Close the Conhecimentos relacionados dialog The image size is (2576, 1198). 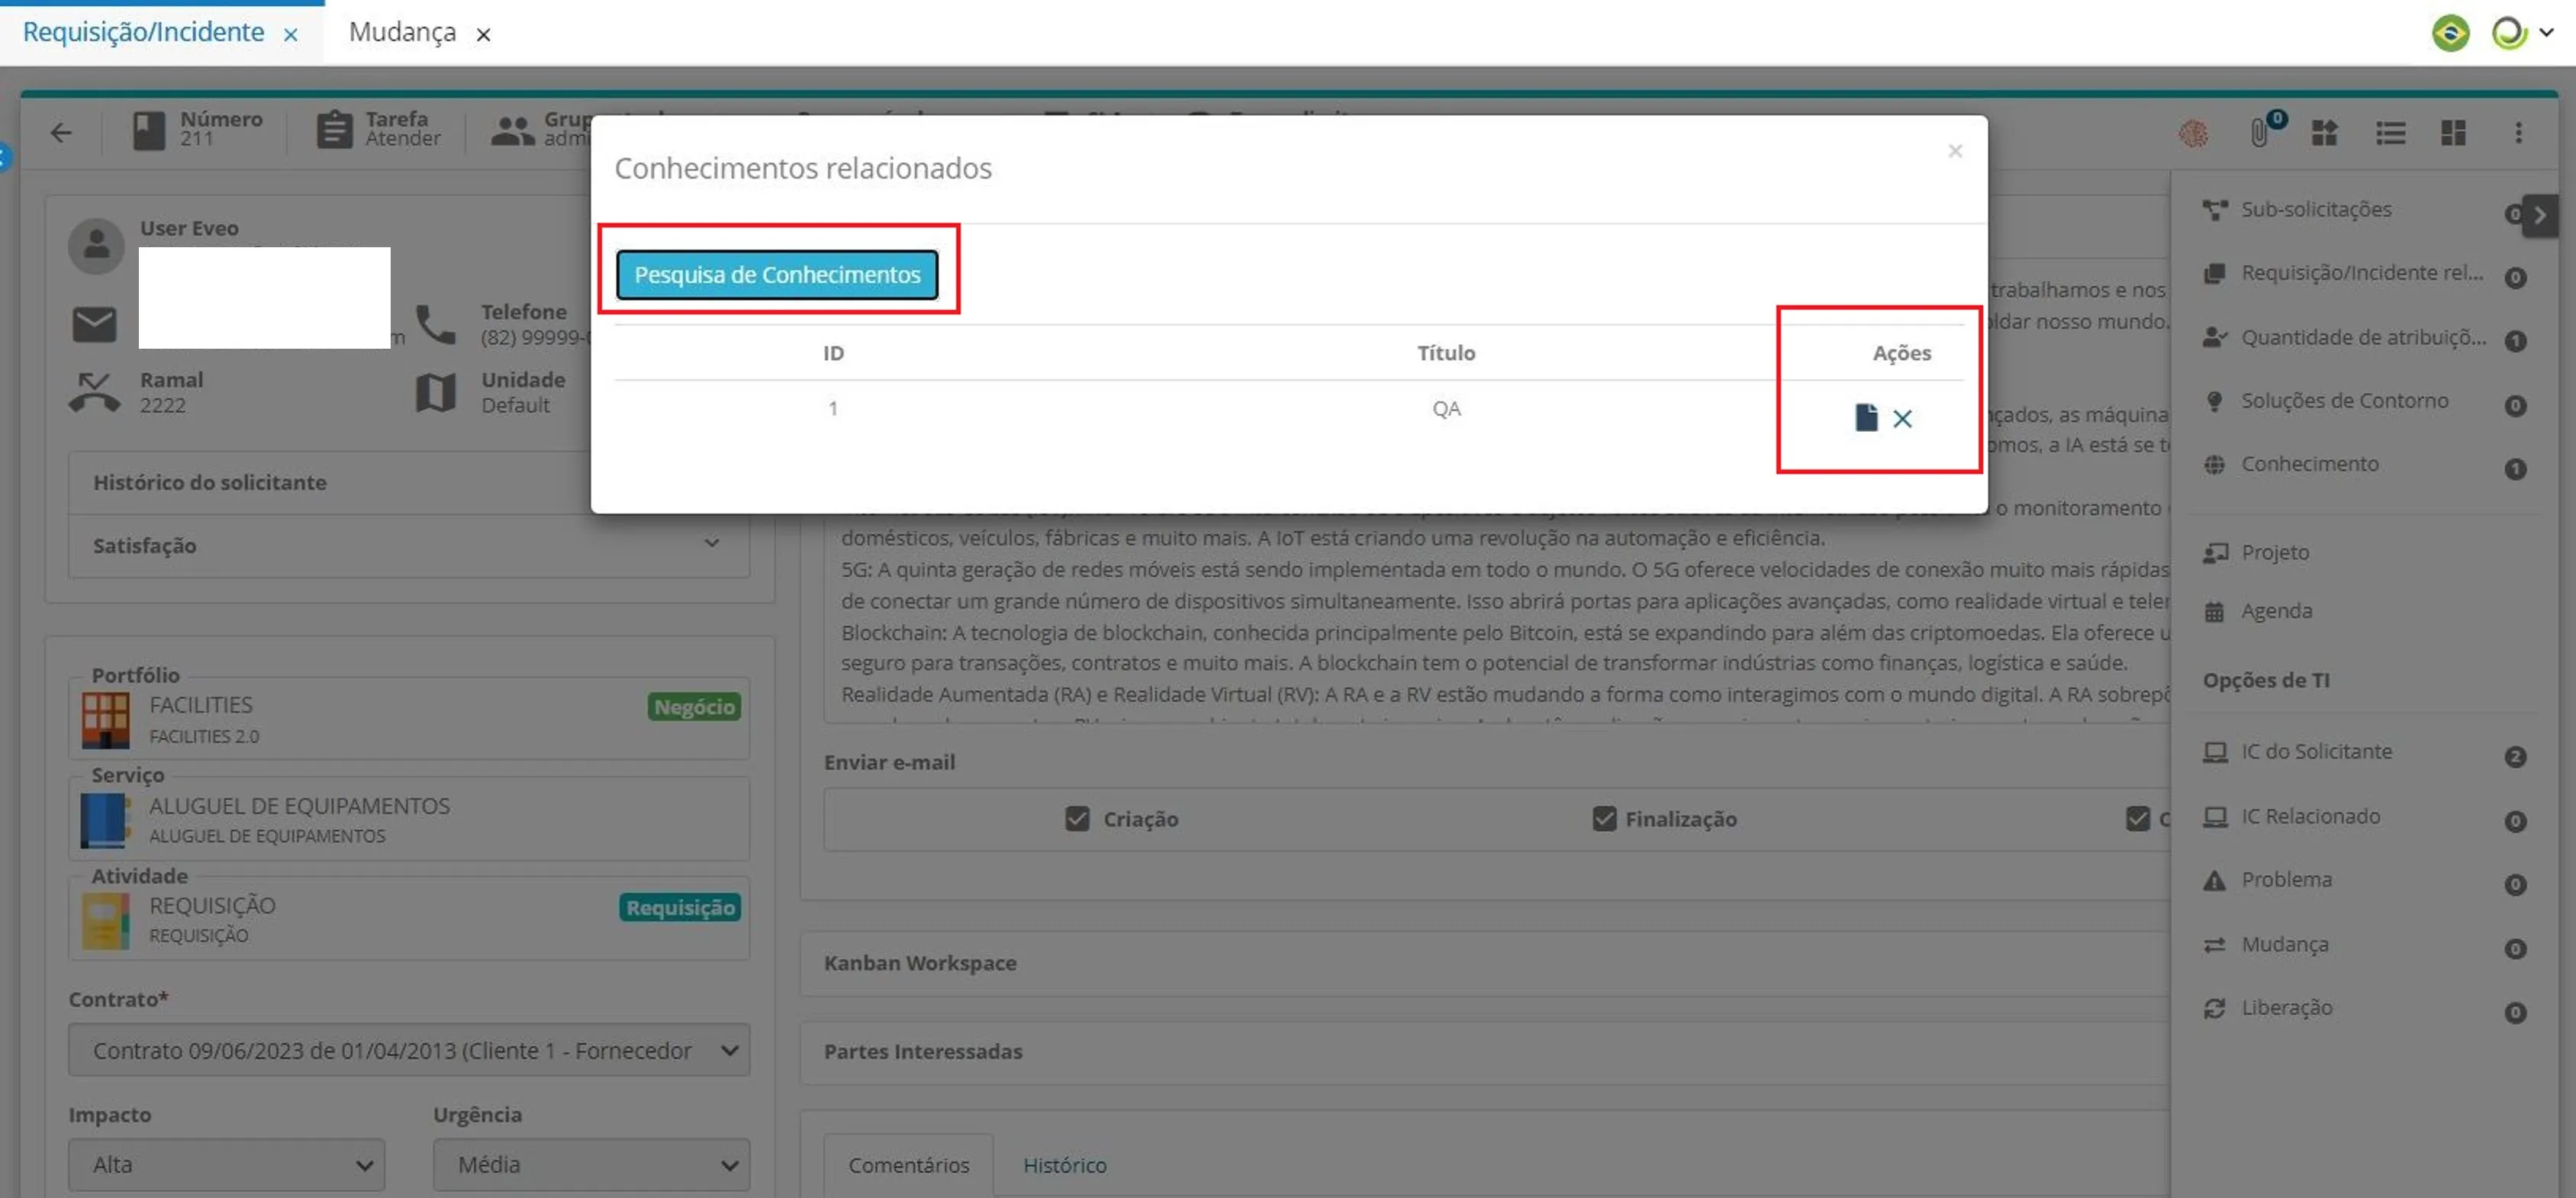[1955, 151]
